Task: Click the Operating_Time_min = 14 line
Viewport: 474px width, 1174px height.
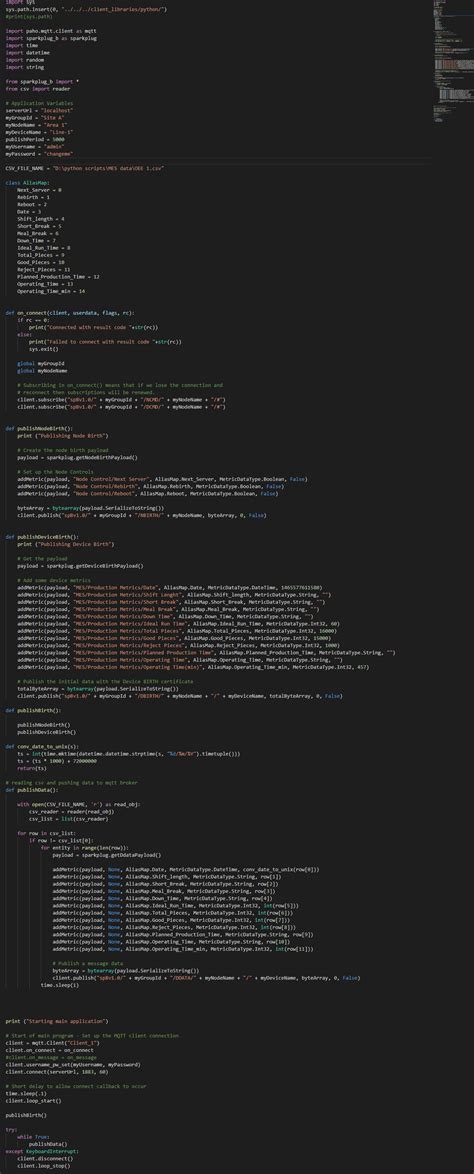Action: coord(51,291)
